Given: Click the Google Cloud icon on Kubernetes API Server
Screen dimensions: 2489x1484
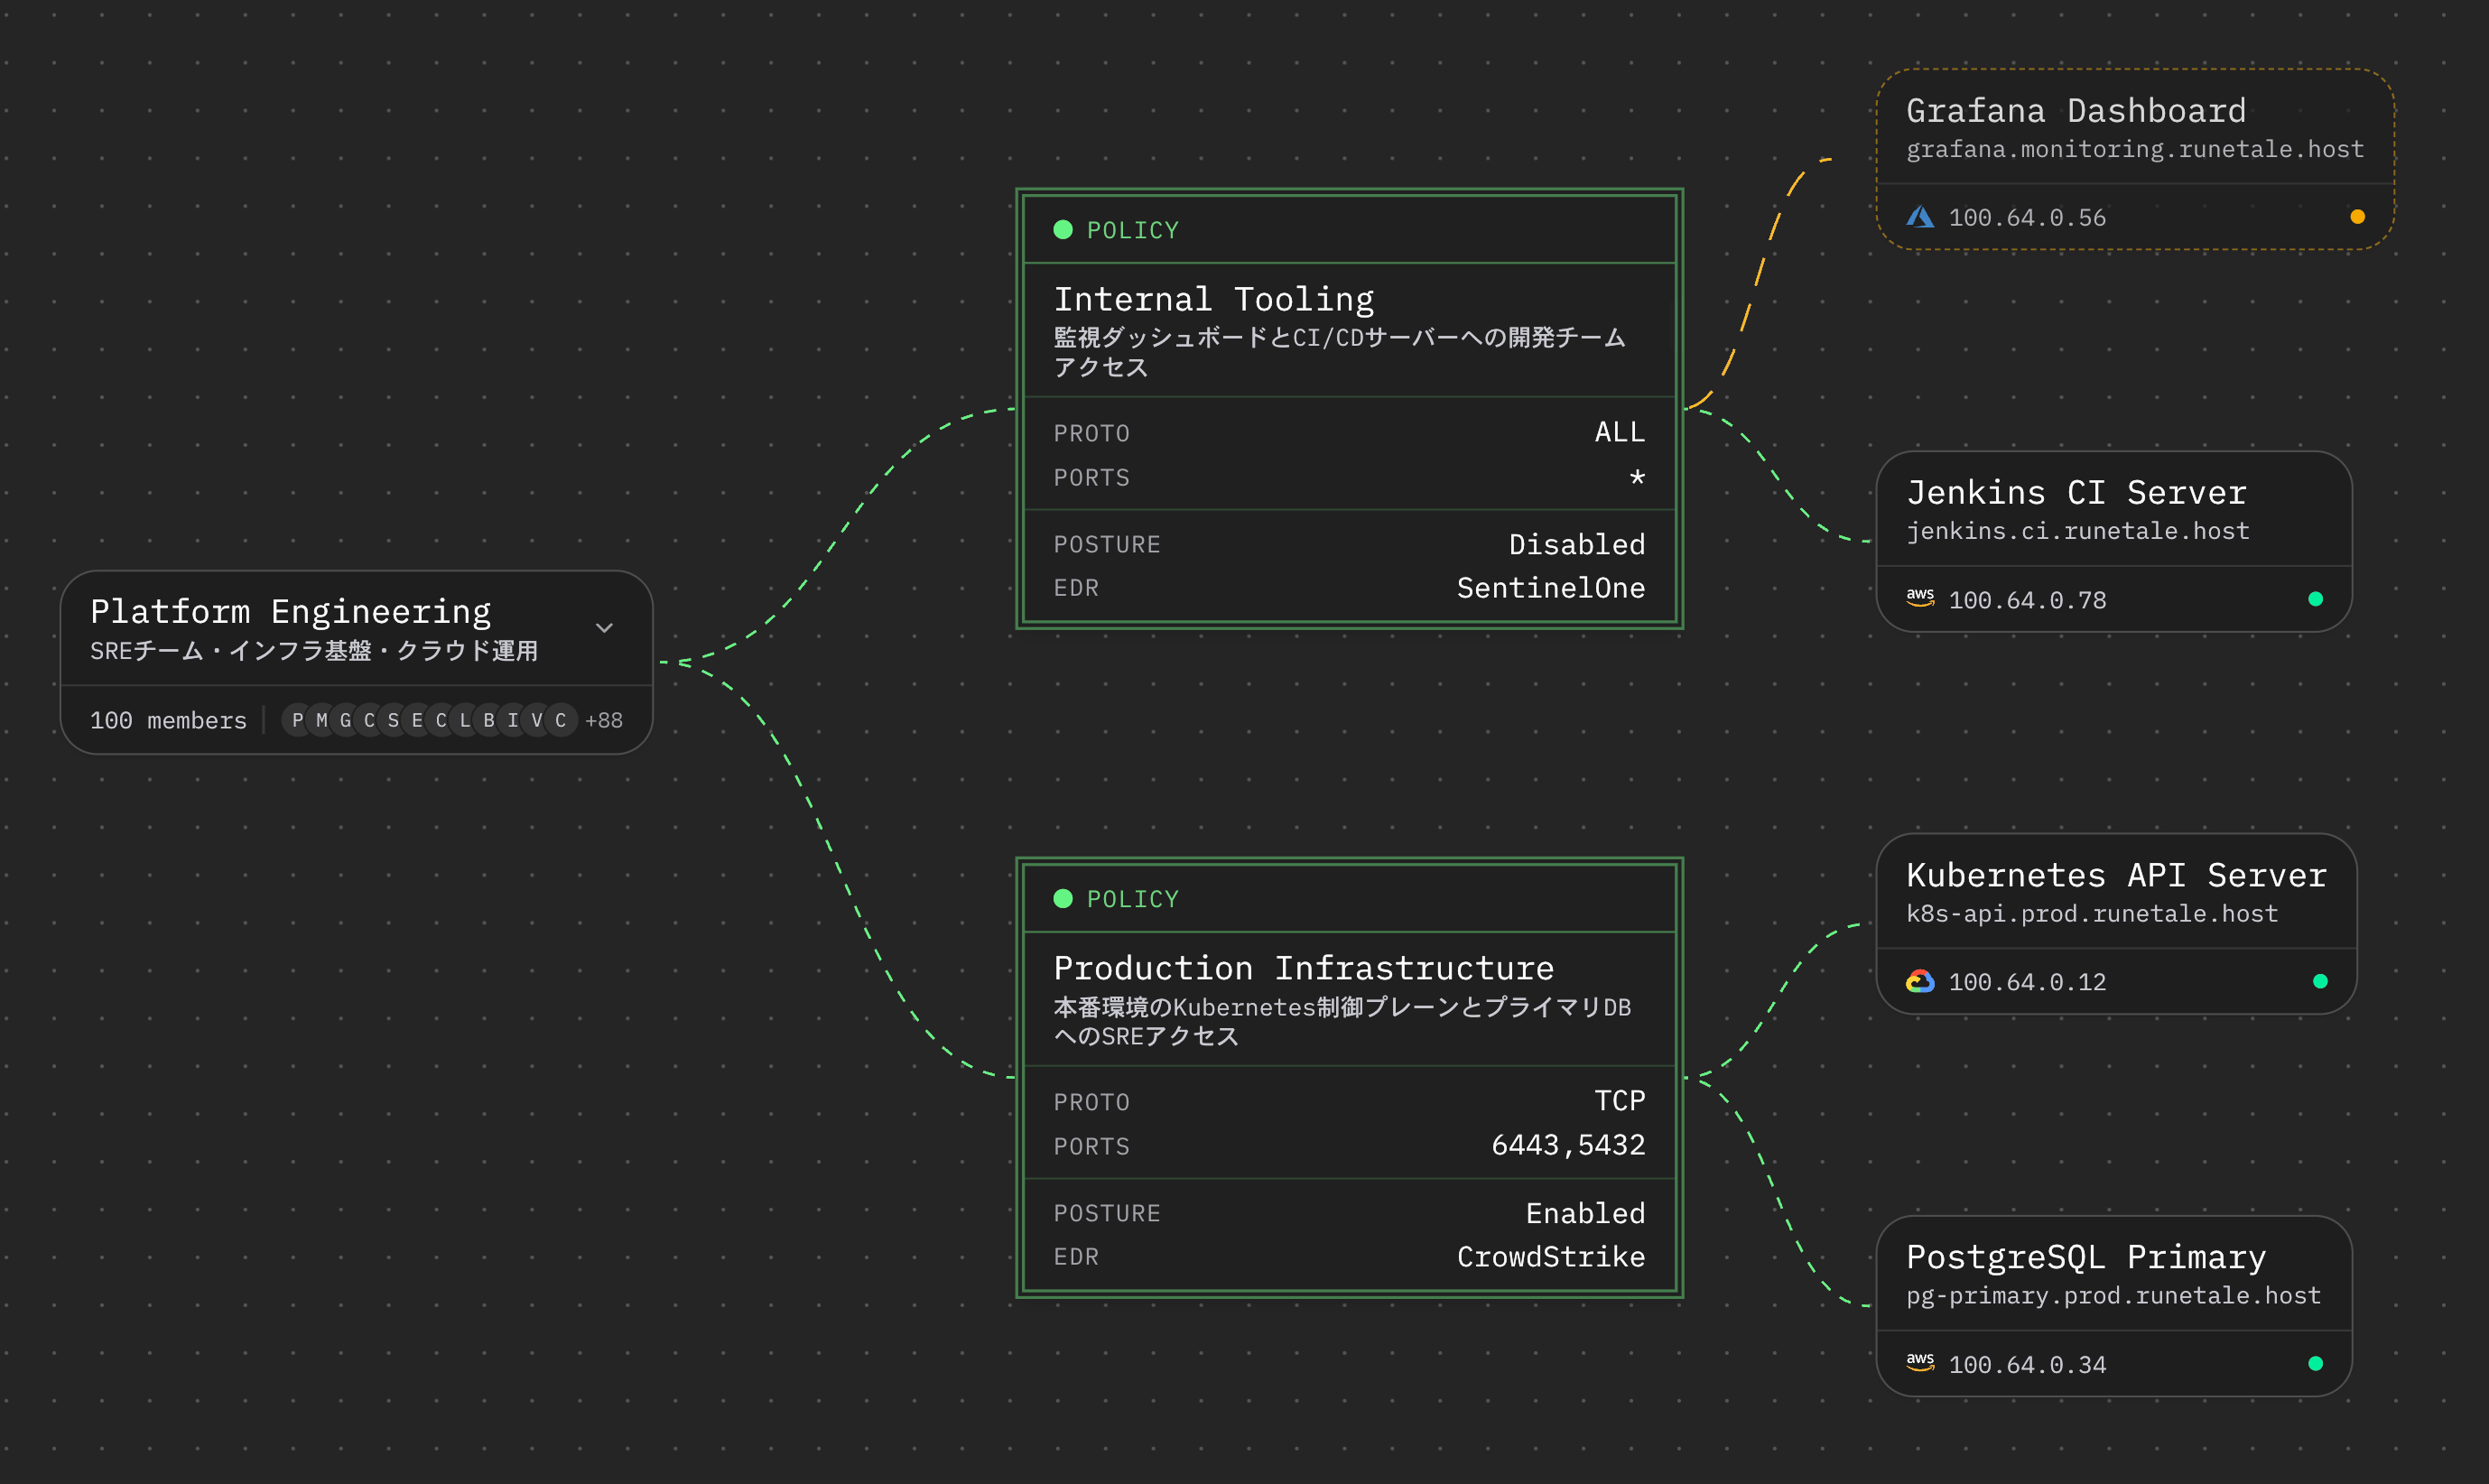Looking at the screenshot, I should 1919,981.
